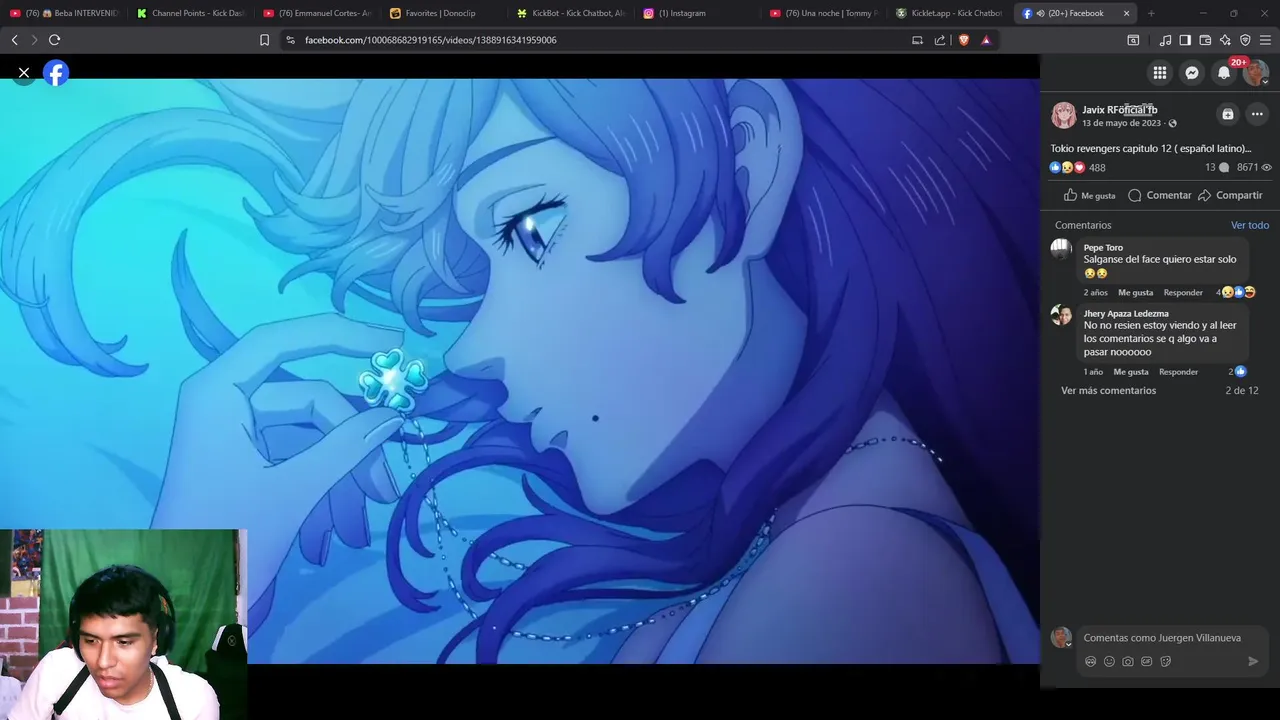Image resolution: width=1280 pixels, height=720 pixels.
Task: Open the Messenger icon
Action: [1192, 73]
